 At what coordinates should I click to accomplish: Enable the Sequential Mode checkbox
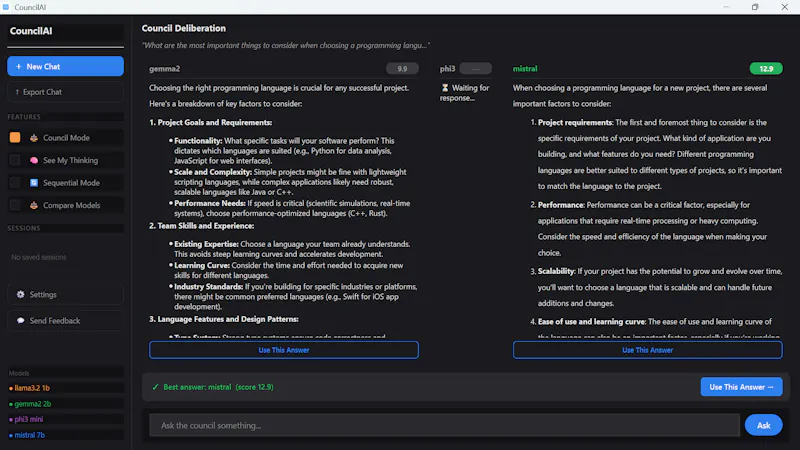coord(15,183)
